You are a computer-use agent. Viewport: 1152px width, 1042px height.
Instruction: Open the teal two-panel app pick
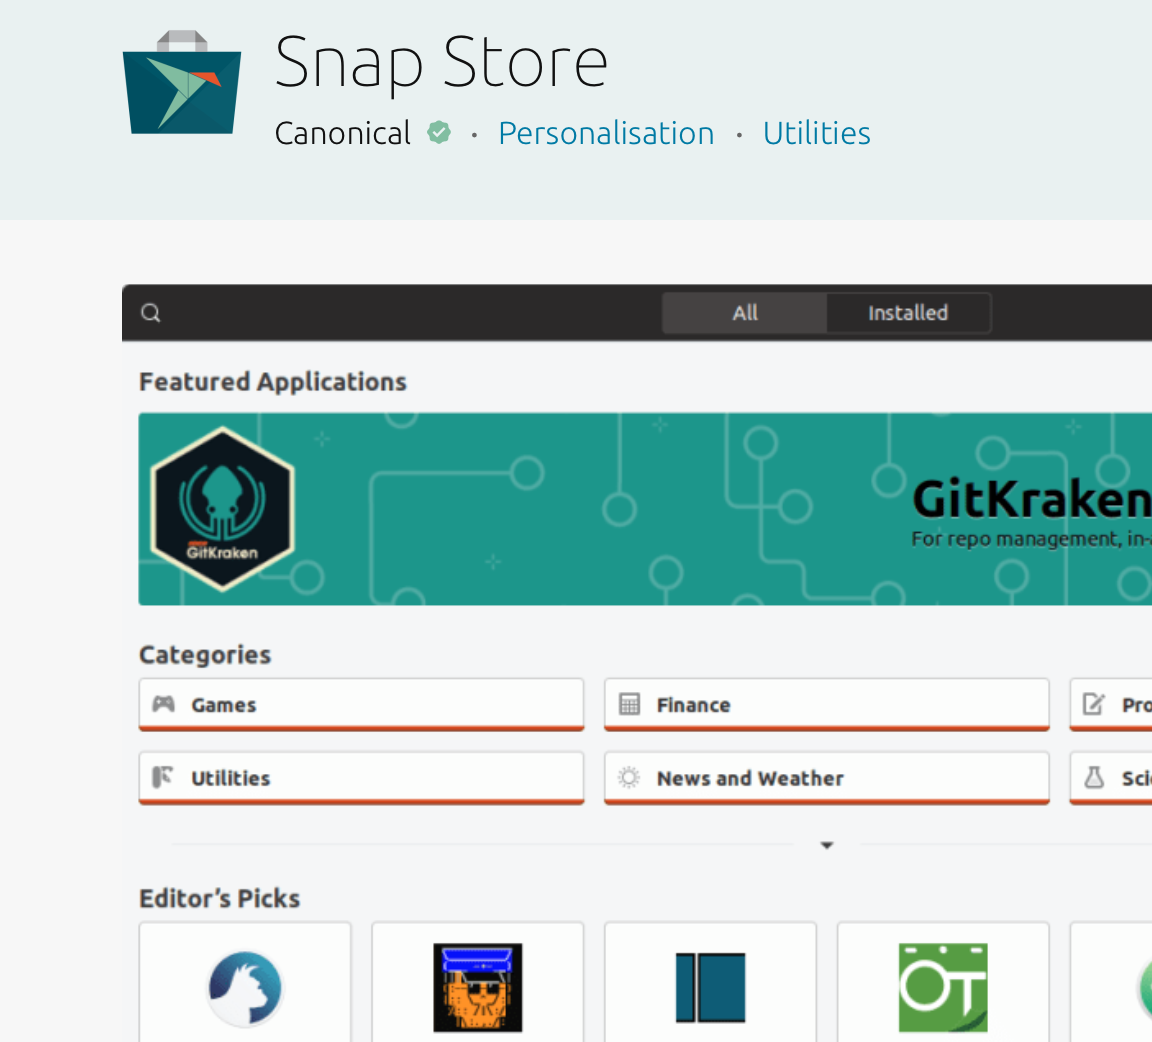click(710, 982)
